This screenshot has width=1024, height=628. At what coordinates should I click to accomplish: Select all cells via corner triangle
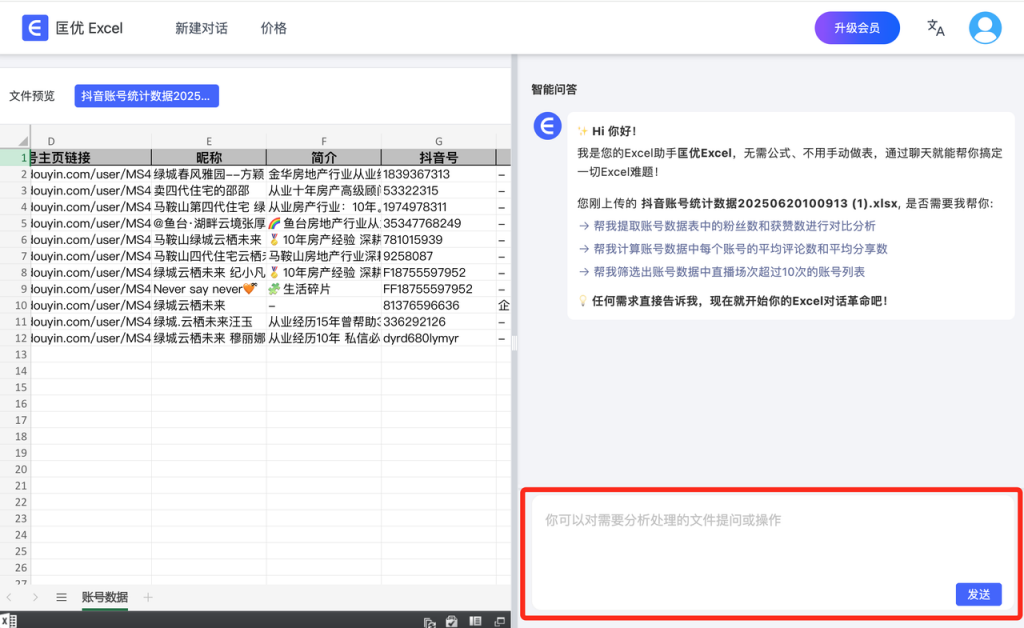click(23, 141)
